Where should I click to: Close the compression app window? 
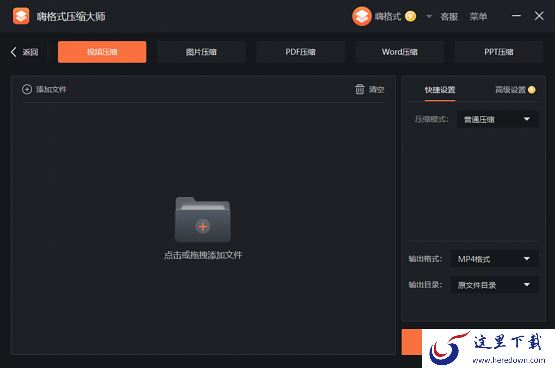(539, 16)
